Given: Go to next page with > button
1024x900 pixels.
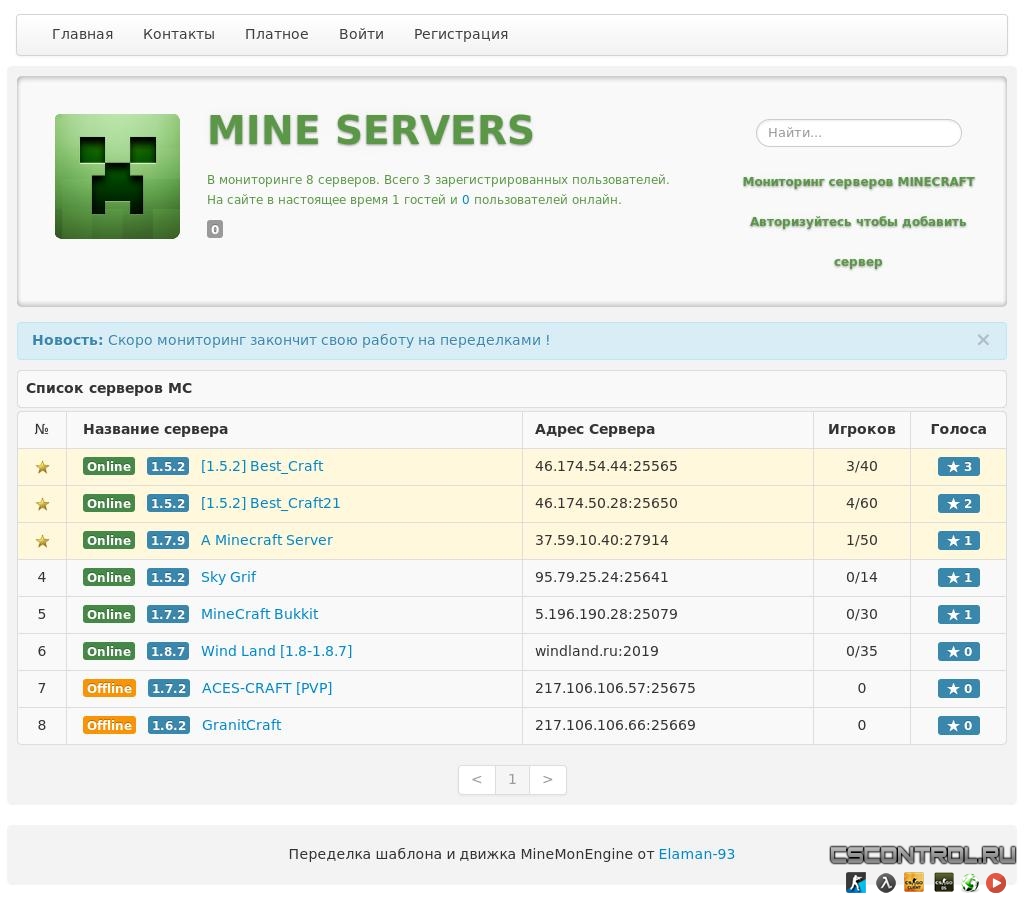Looking at the screenshot, I should click(547, 780).
